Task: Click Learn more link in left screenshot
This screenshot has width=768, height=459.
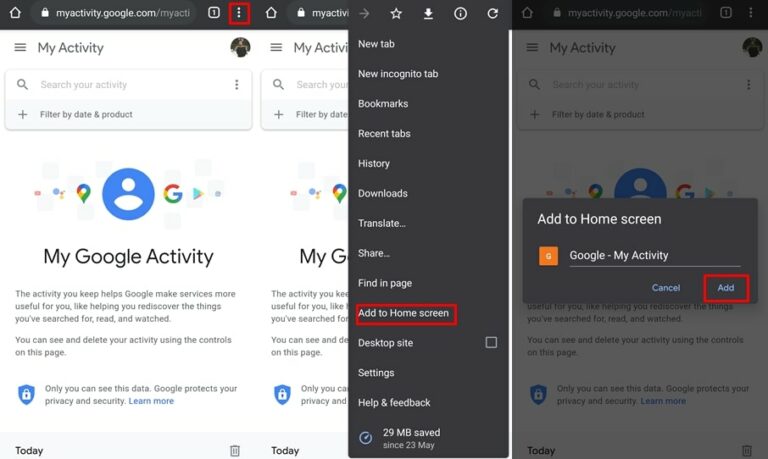Action: [x=151, y=401]
